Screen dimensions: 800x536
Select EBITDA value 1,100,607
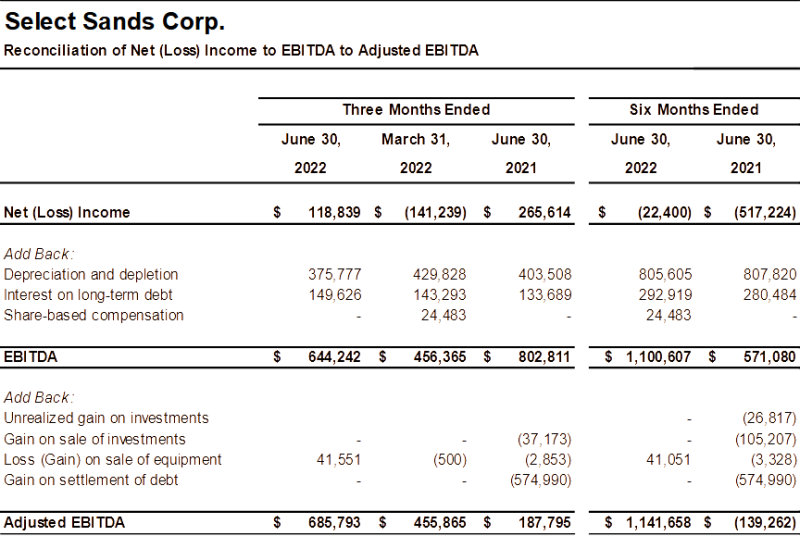pos(659,356)
